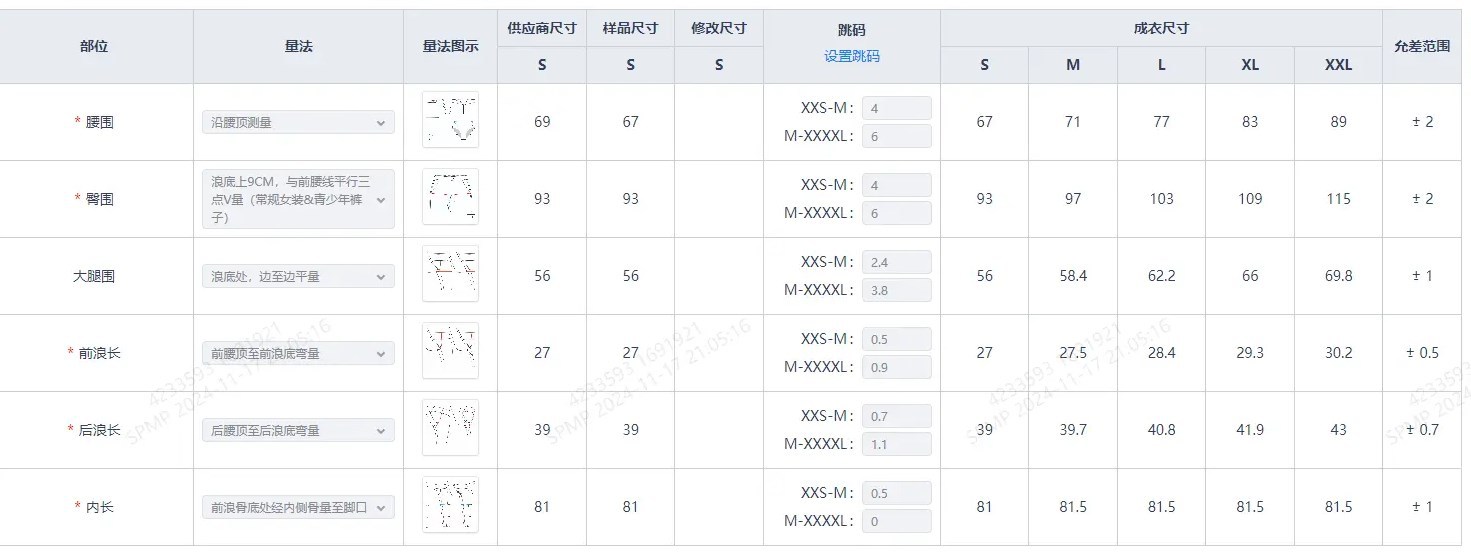Click the 腰围 XXS-M grading input field
Viewport: 1471px width, 560px height.
pyautogui.click(x=896, y=108)
